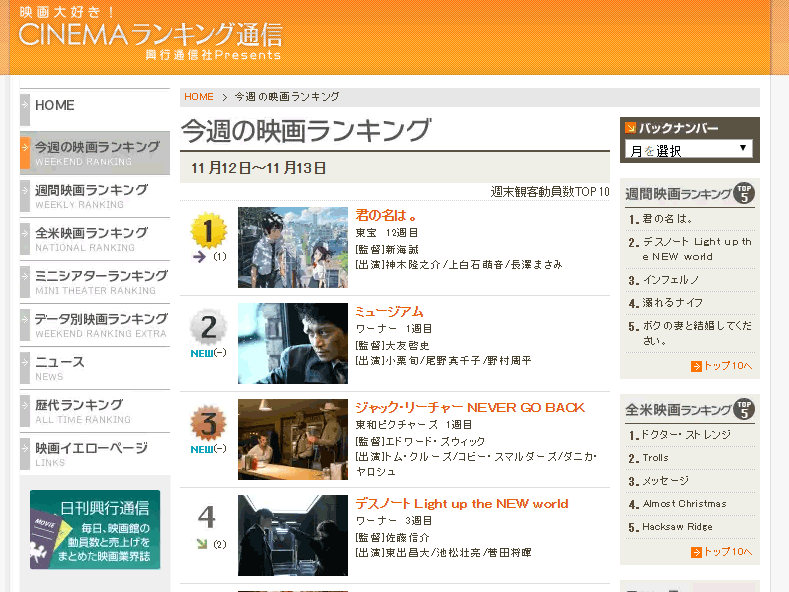Image resolution: width=789 pixels, height=592 pixels.
Task: Click the silver number 2 rank badge
Action: (208, 328)
